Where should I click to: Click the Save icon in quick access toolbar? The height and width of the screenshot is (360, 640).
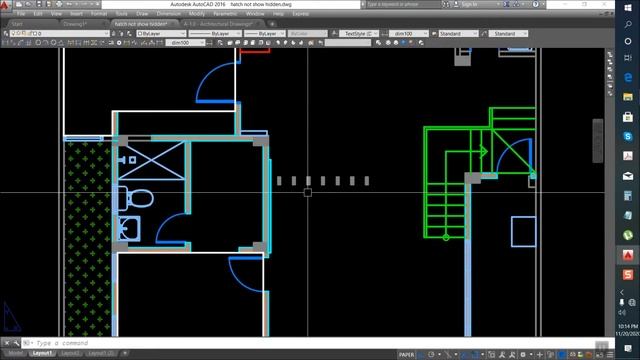39,4
